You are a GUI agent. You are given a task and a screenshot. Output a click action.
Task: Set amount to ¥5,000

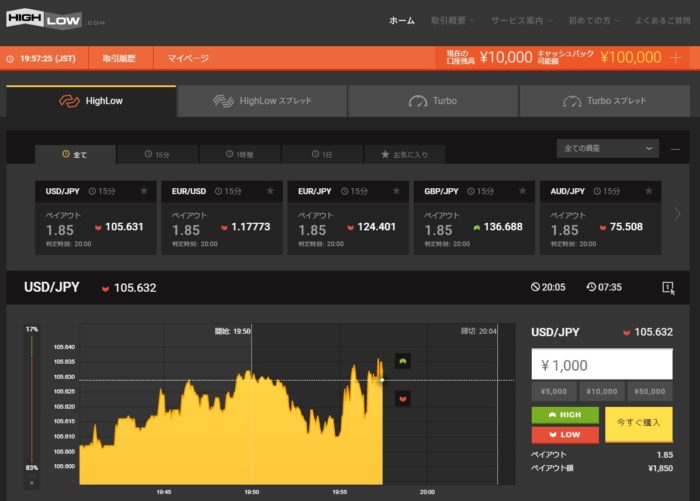point(554,392)
